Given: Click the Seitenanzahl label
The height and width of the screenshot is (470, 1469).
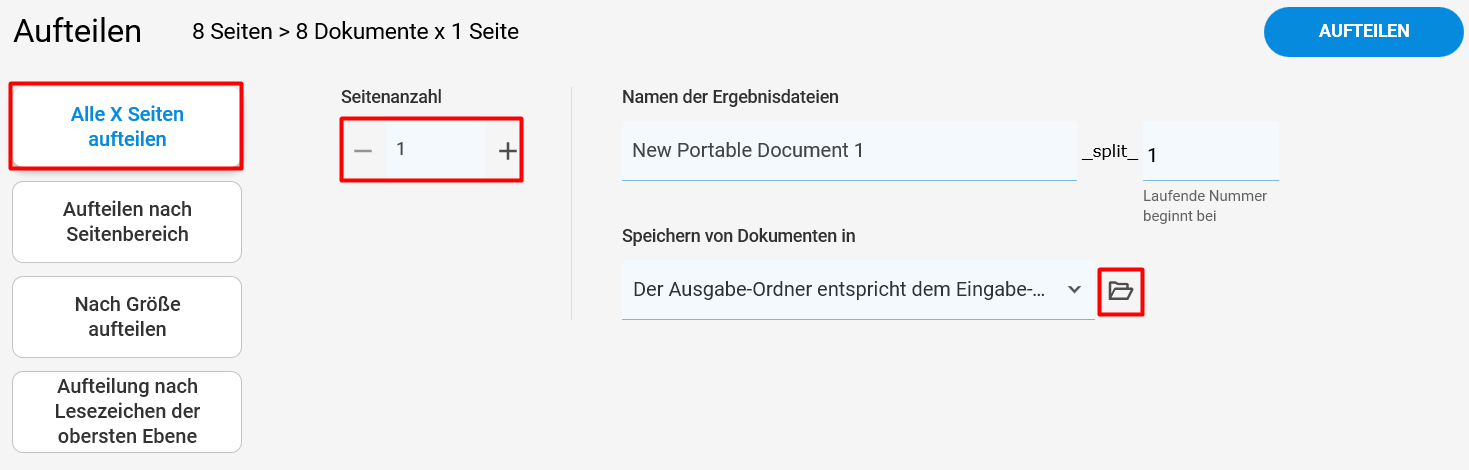Looking at the screenshot, I should tap(391, 97).
